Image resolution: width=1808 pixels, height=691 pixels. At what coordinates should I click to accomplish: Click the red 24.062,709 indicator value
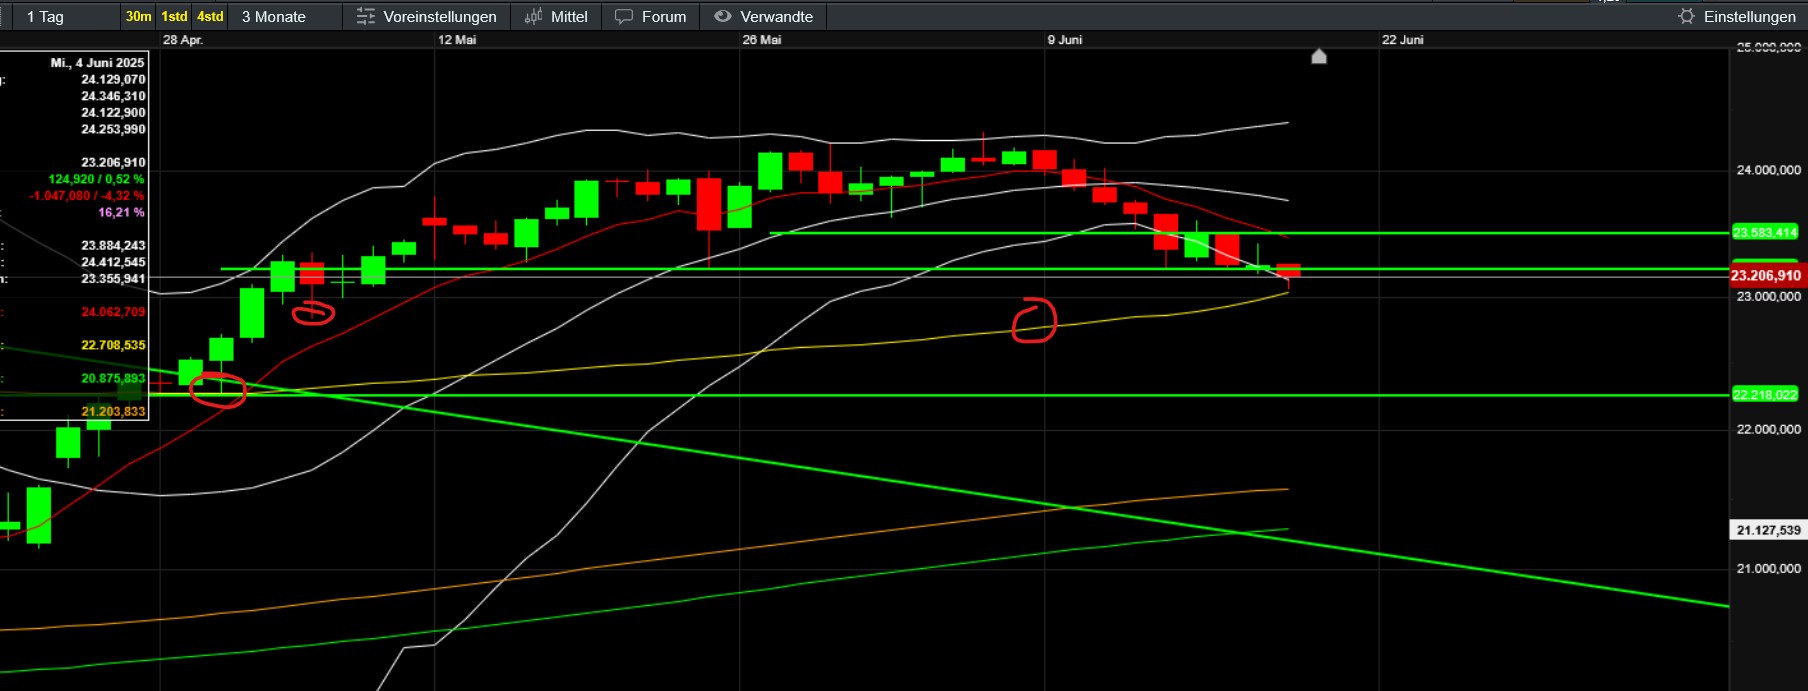click(x=113, y=312)
